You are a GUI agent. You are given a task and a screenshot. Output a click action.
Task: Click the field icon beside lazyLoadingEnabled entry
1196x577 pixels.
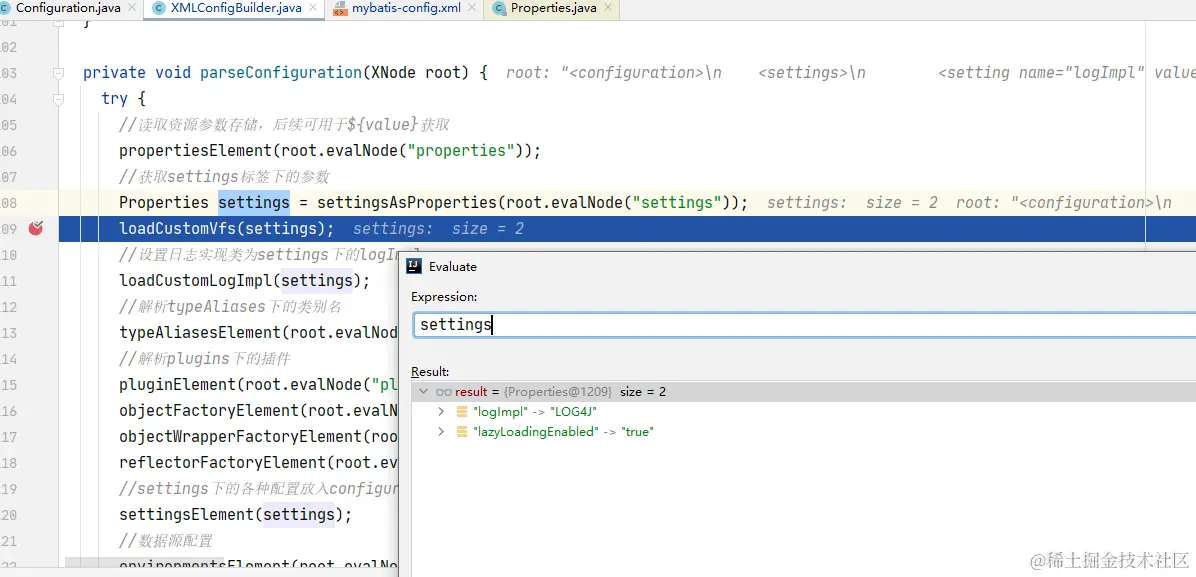pos(461,431)
